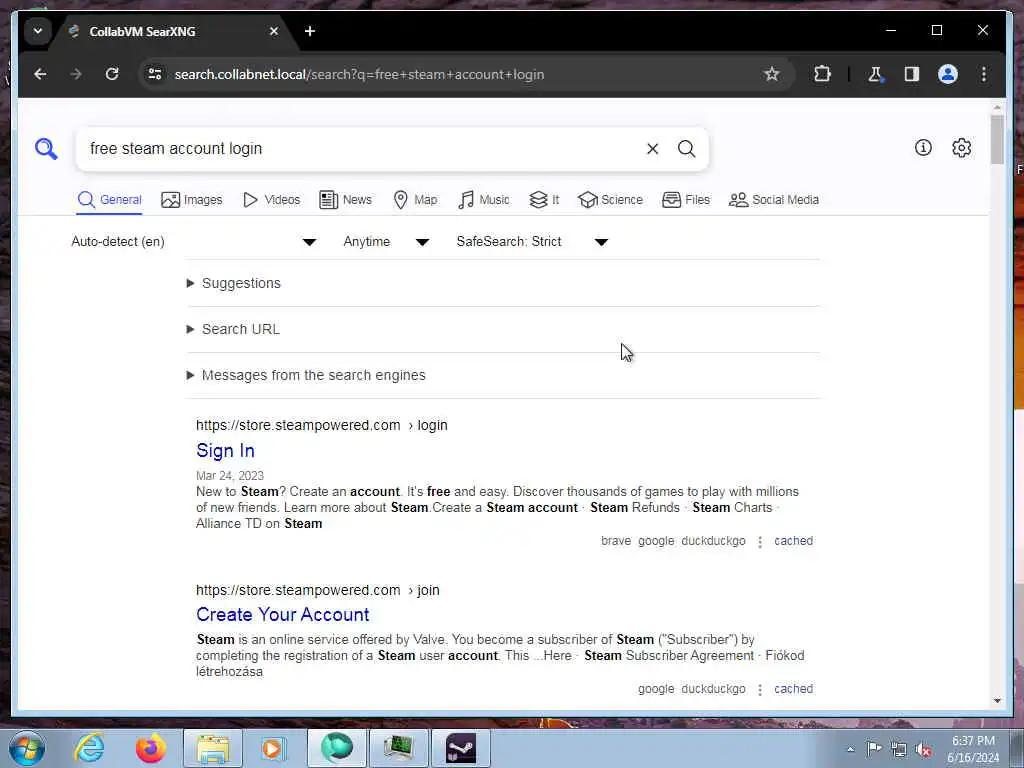Open Windows Media Player taskbar icon
Viewport: 1024px width, 768px height.
coord(272,748)
